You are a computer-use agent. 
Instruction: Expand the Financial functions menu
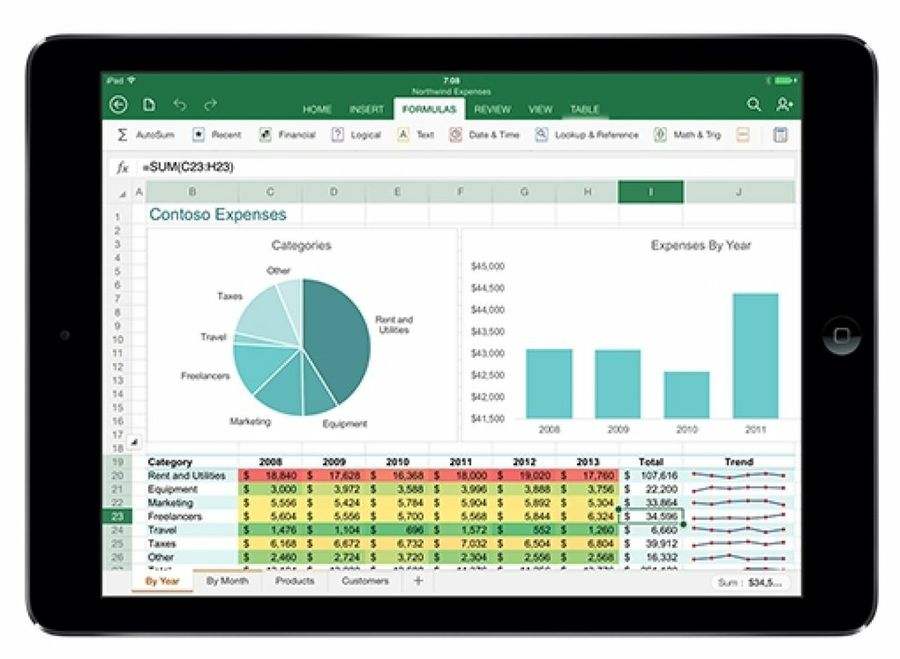click(x=287, y=134)
